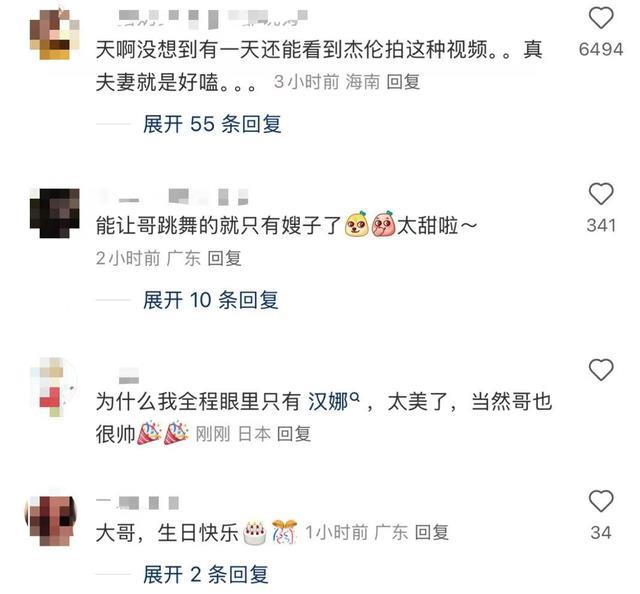Click the search icon beside 汉娜
The image size is (640, 594).
[355, 396]
